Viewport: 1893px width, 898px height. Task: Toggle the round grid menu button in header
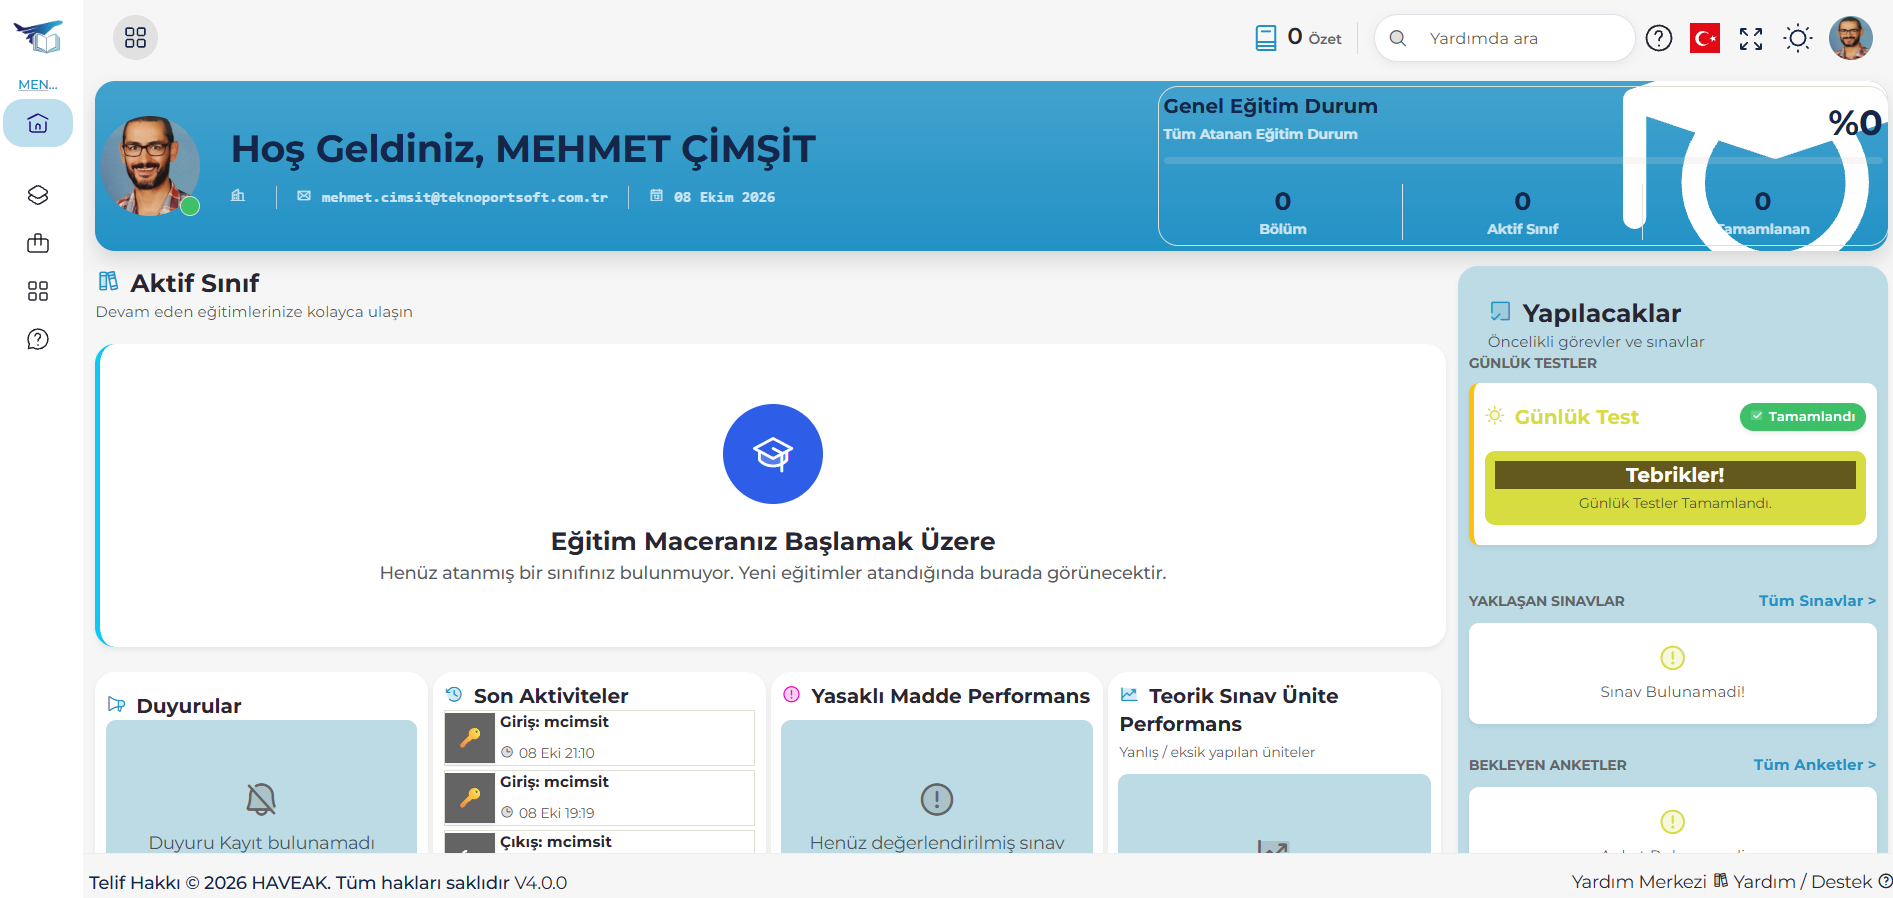[x=135, y=38]
